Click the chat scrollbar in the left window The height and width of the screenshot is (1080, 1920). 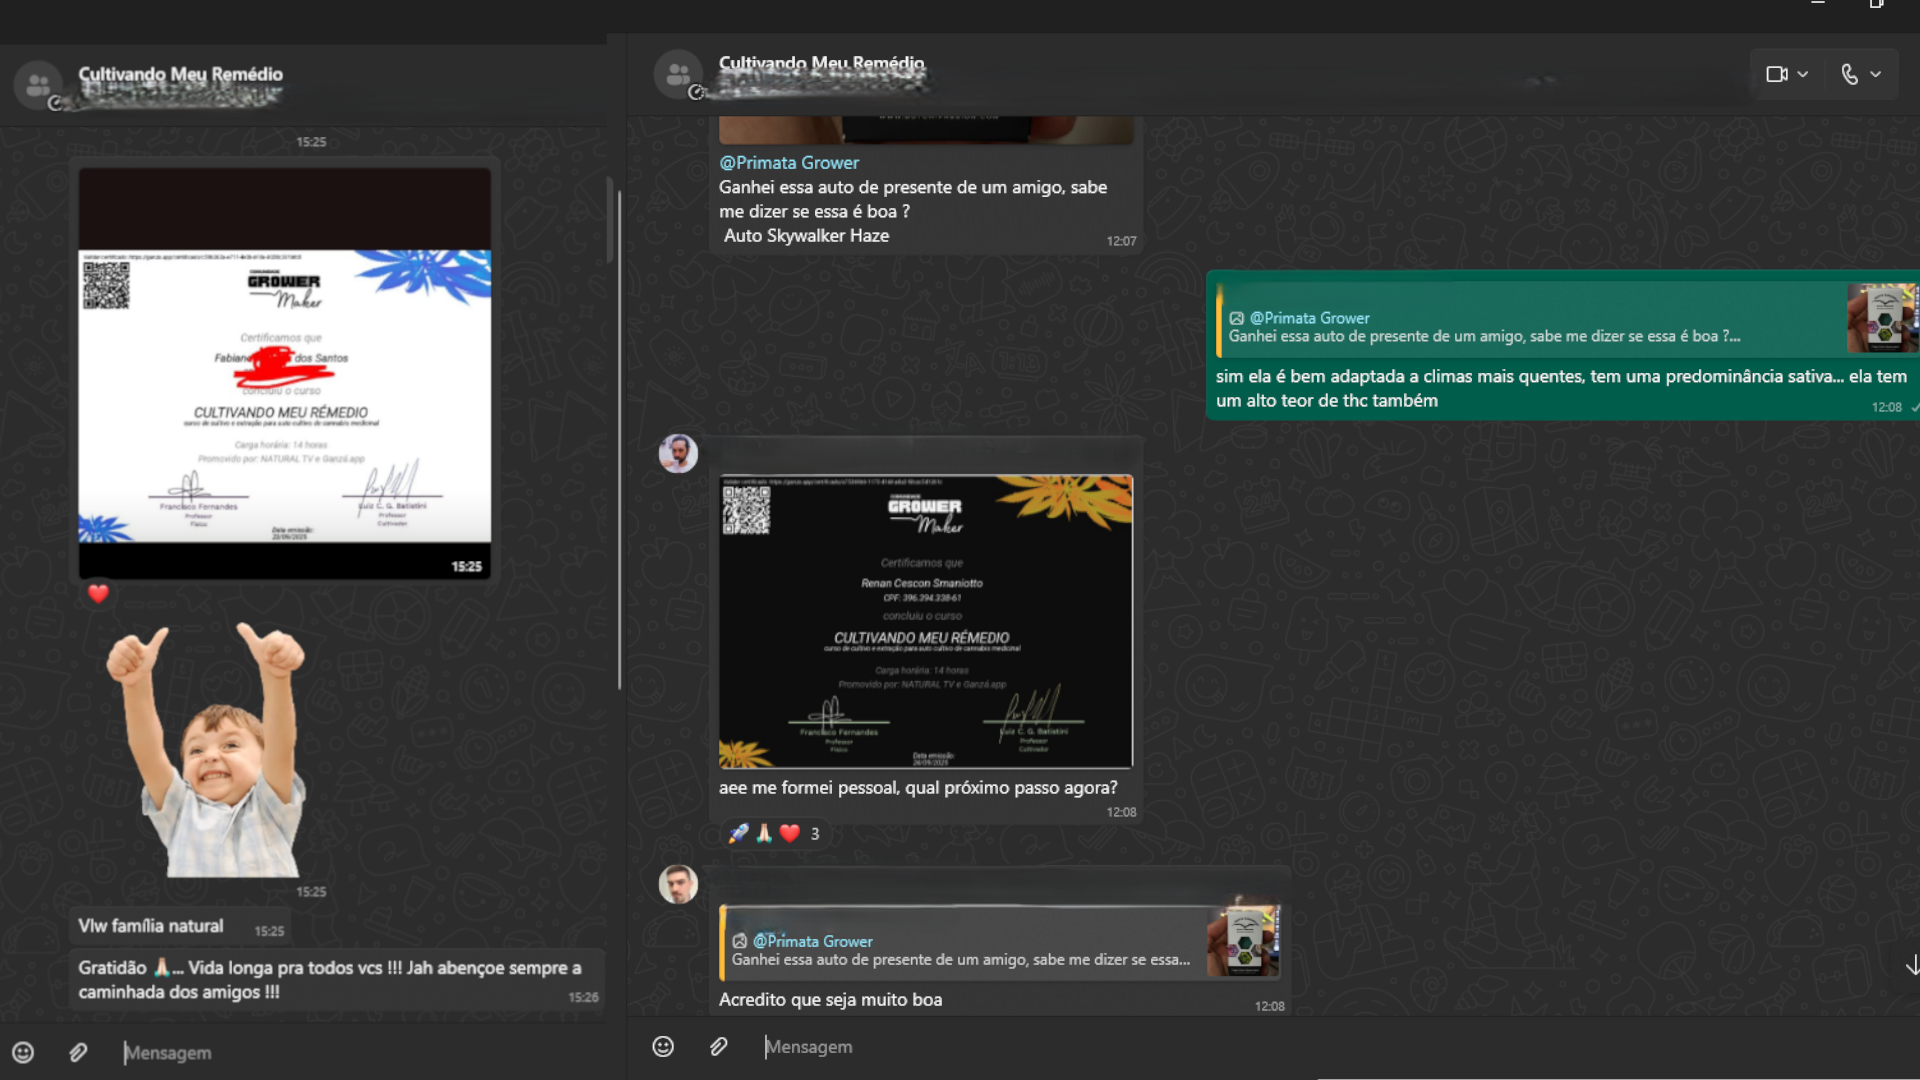point(610,222)
